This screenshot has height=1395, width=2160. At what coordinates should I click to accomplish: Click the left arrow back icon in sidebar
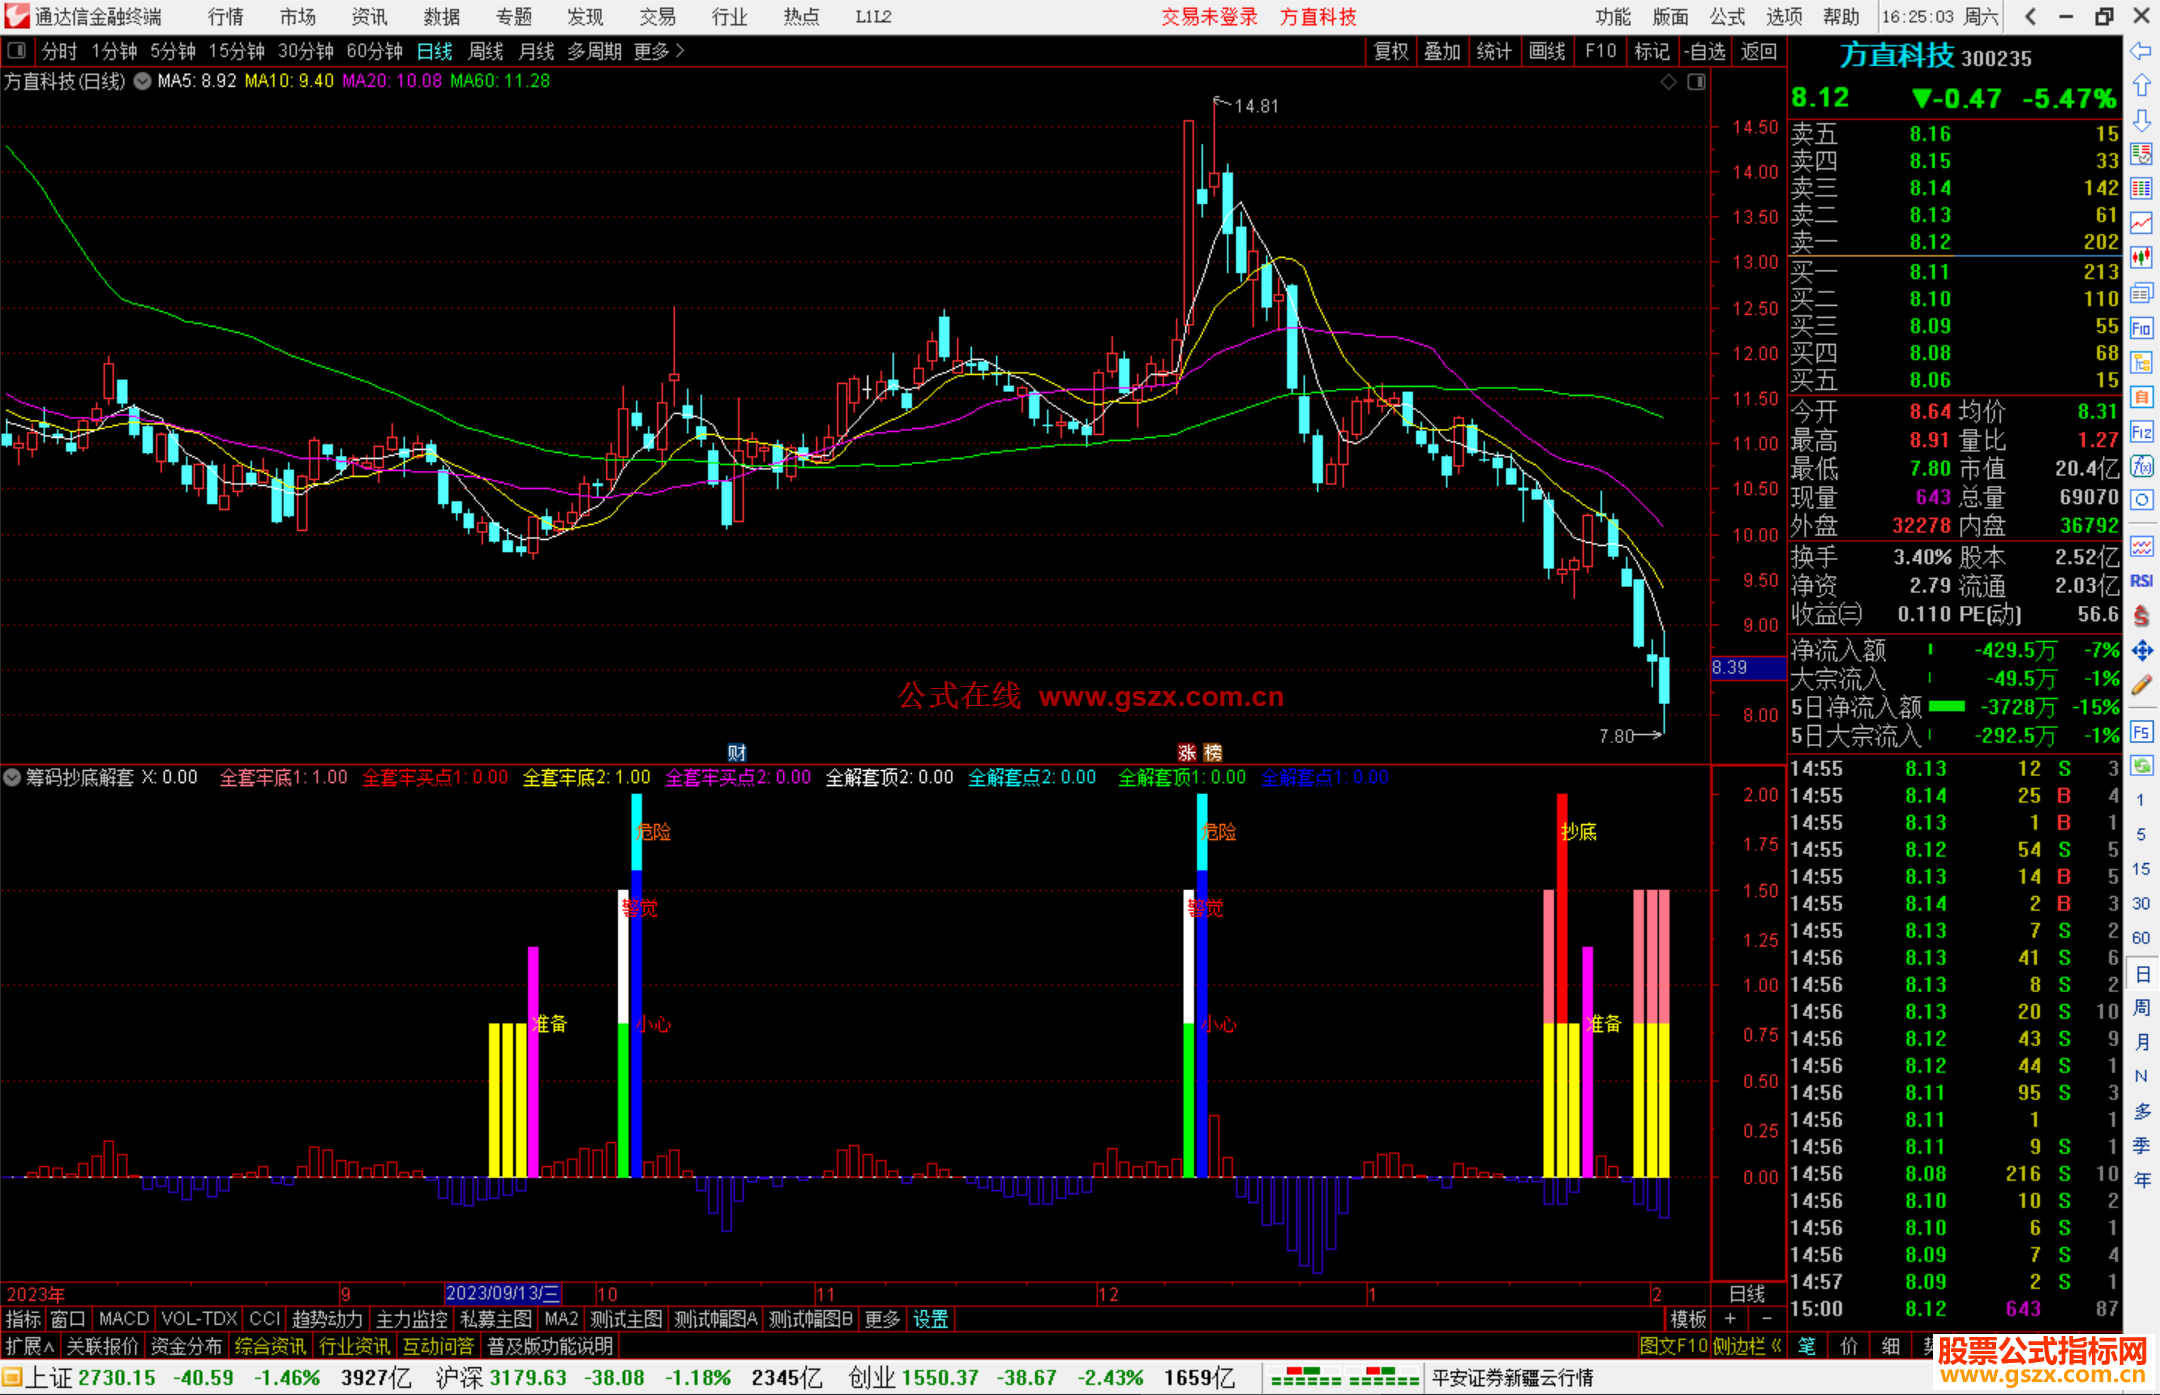click(2141, 51)
